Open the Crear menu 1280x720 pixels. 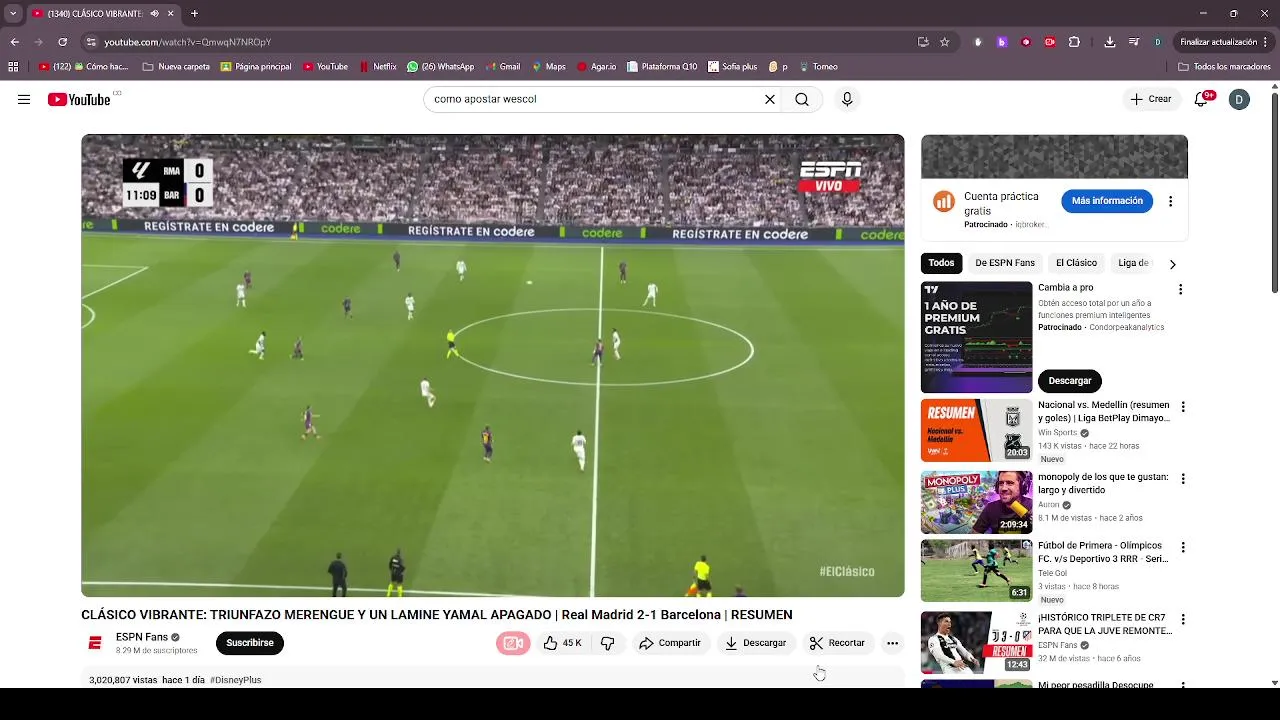click(1150, 99)
